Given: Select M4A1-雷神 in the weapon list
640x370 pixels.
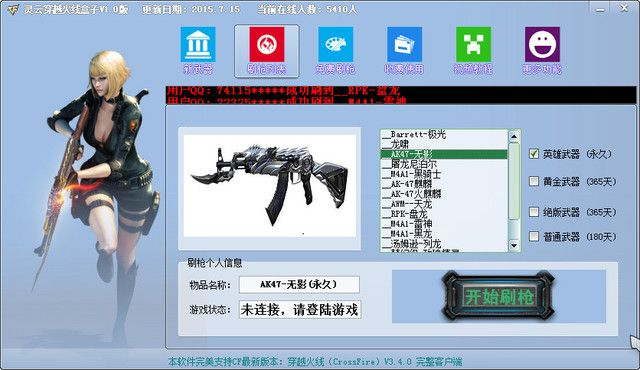Looking at the screenshot, I should 444,224.
